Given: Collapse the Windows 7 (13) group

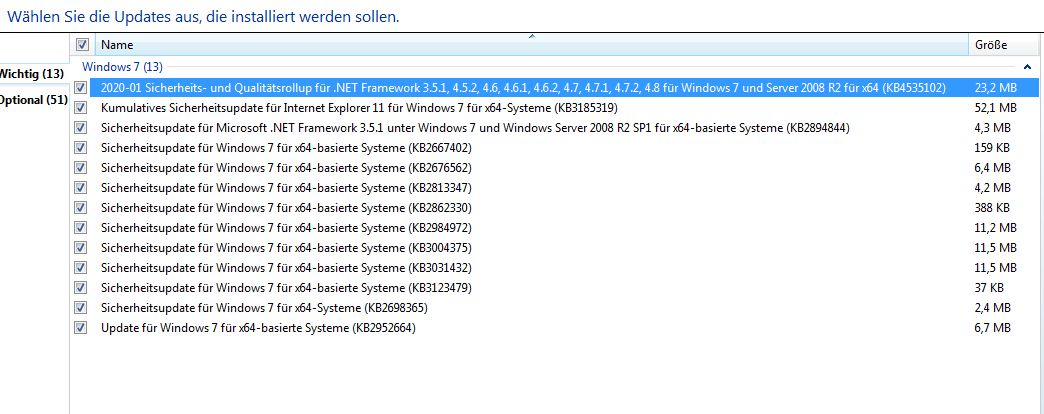Looking at the screenshot, I should point(1027,67).
